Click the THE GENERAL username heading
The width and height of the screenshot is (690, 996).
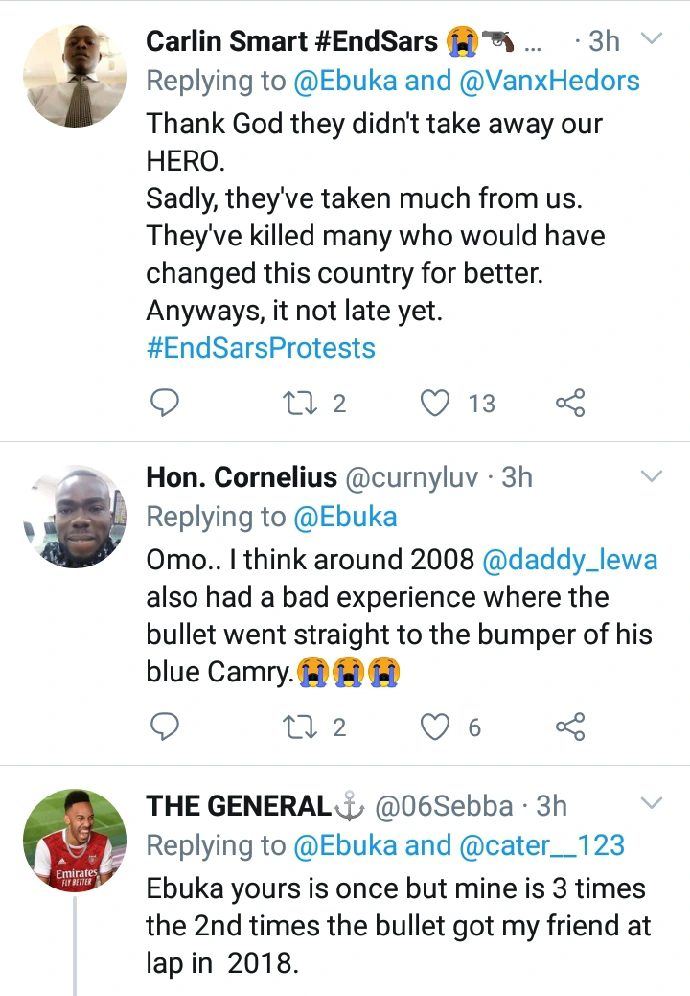click(x=239, y=805)
